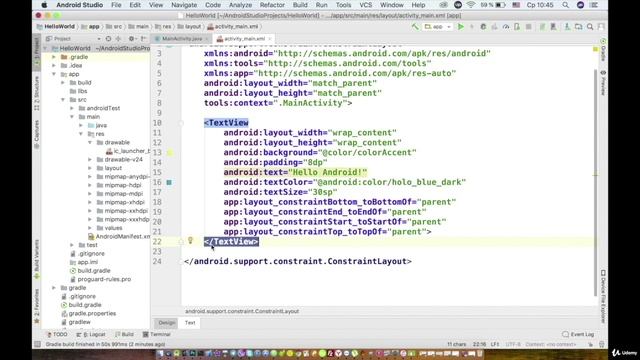Screen dimensions: 640x360
Task: Run the app with green play button
Action: [x=461, y=27]
